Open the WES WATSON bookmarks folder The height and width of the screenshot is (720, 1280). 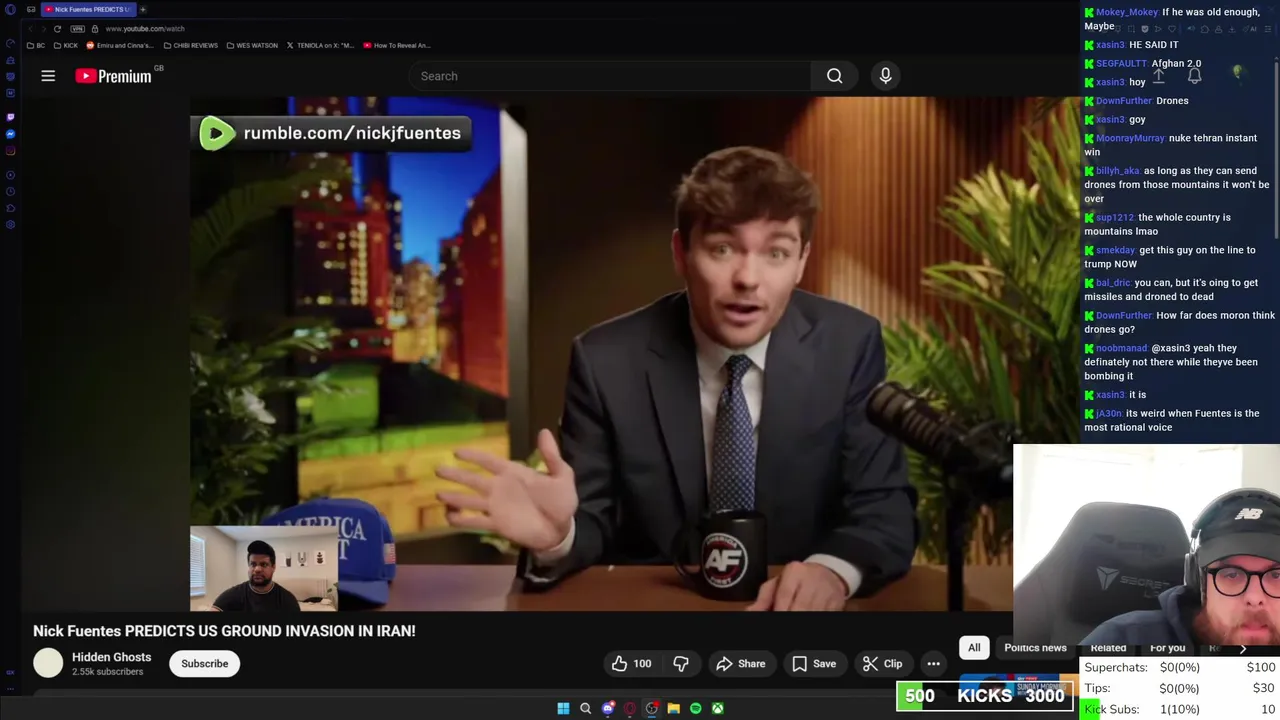pyautogui.click(x=252, y=45)
